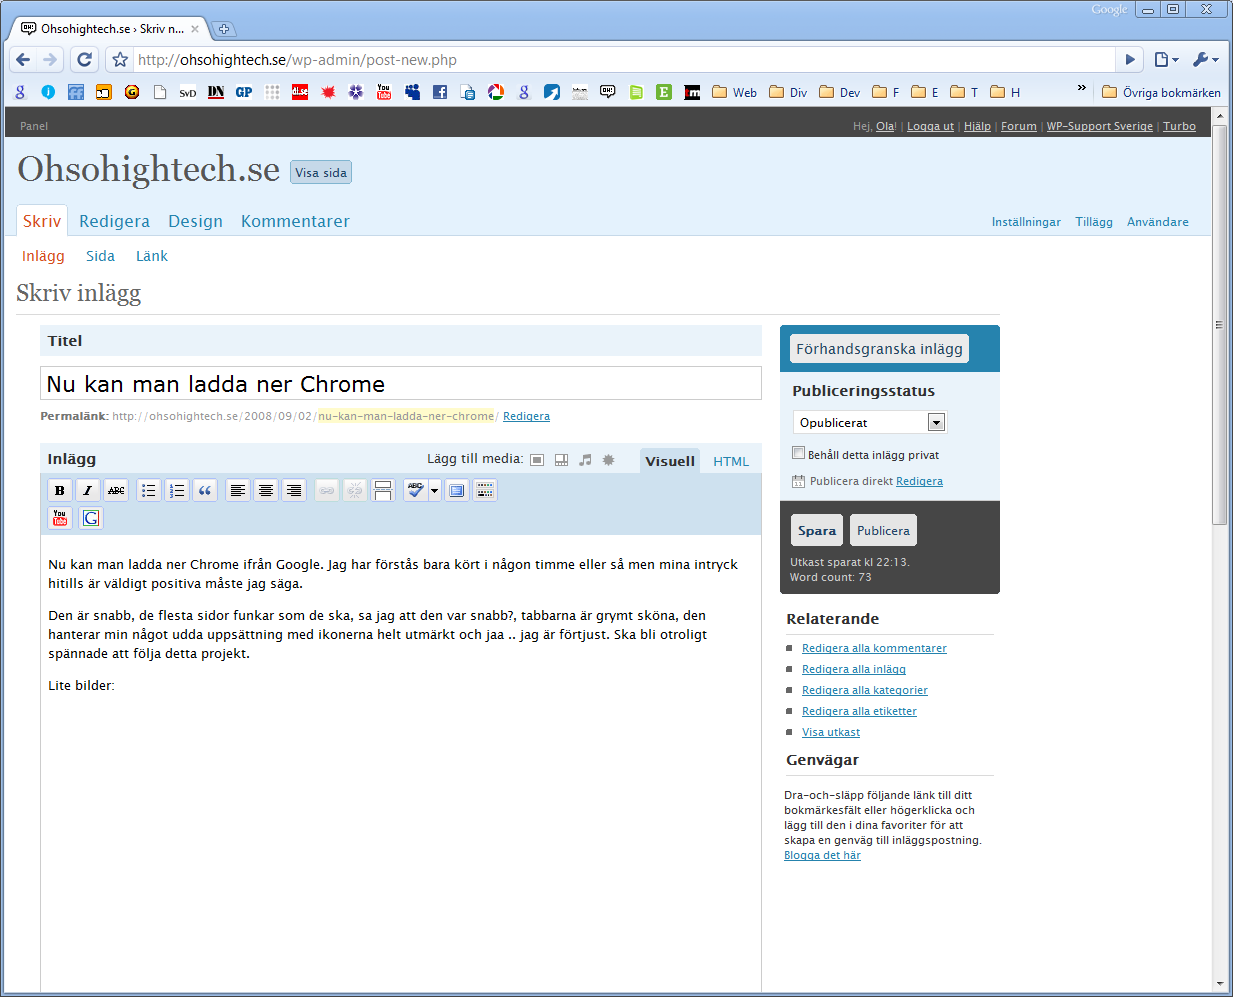Toggle bold formatting in editor toolbar
Screen dimensions: 1233x997
click(x=60, y=490)
